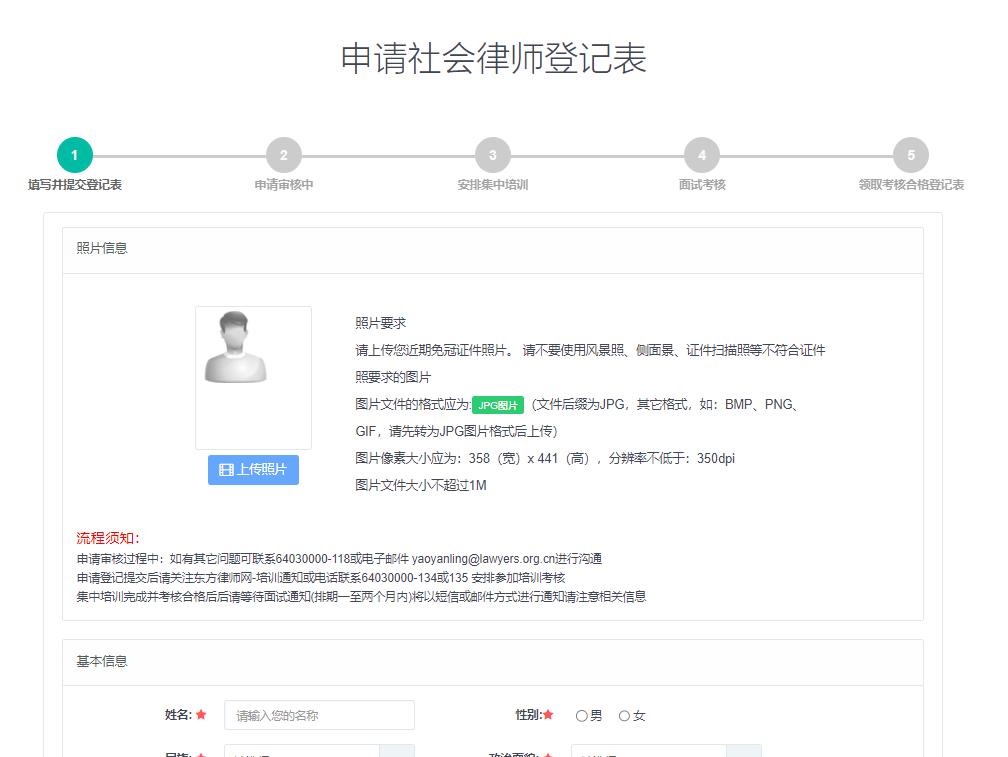The width and height of the screenshot is (1008, 757).
Task: Click the 领取考核合格登记表 step label
Action: pos(911,185)
